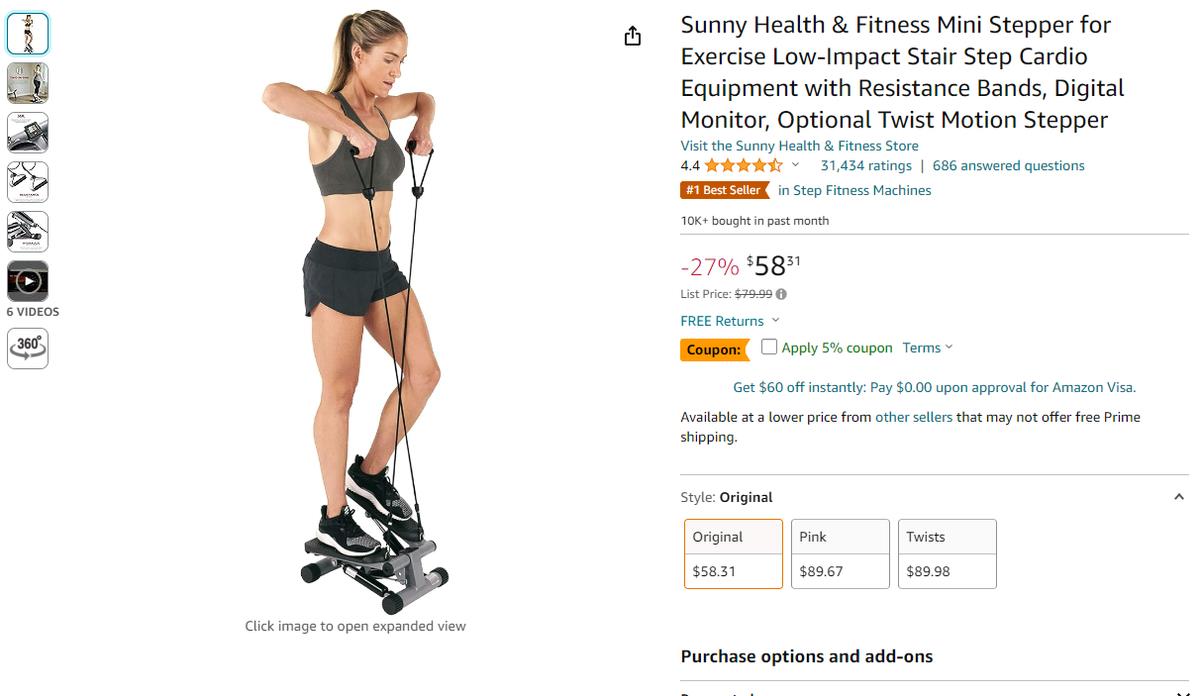
Task: Select the digital monitor close-up thumbnail
Action: click(x=28, y=133)
